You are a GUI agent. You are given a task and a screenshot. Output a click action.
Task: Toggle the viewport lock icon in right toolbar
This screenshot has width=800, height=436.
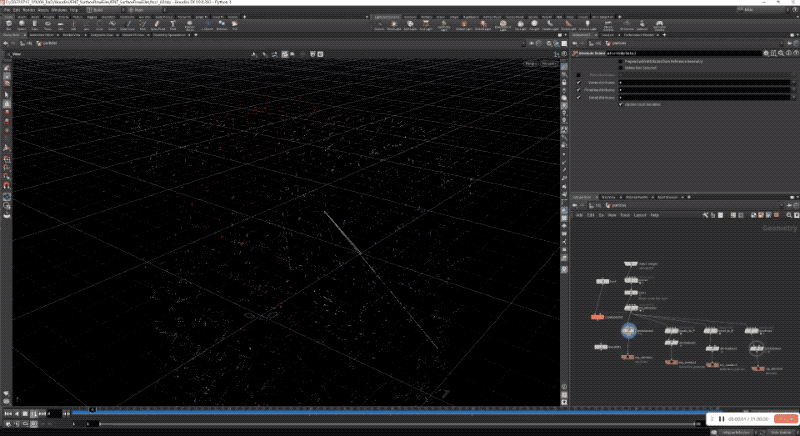[564, 82]
